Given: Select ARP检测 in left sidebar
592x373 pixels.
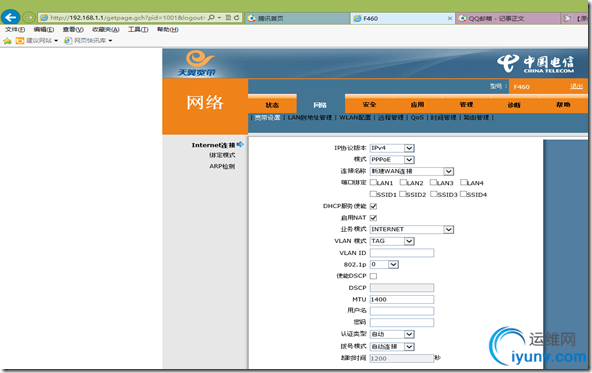Looking at the screenshot, I should [x=222, y=166].
